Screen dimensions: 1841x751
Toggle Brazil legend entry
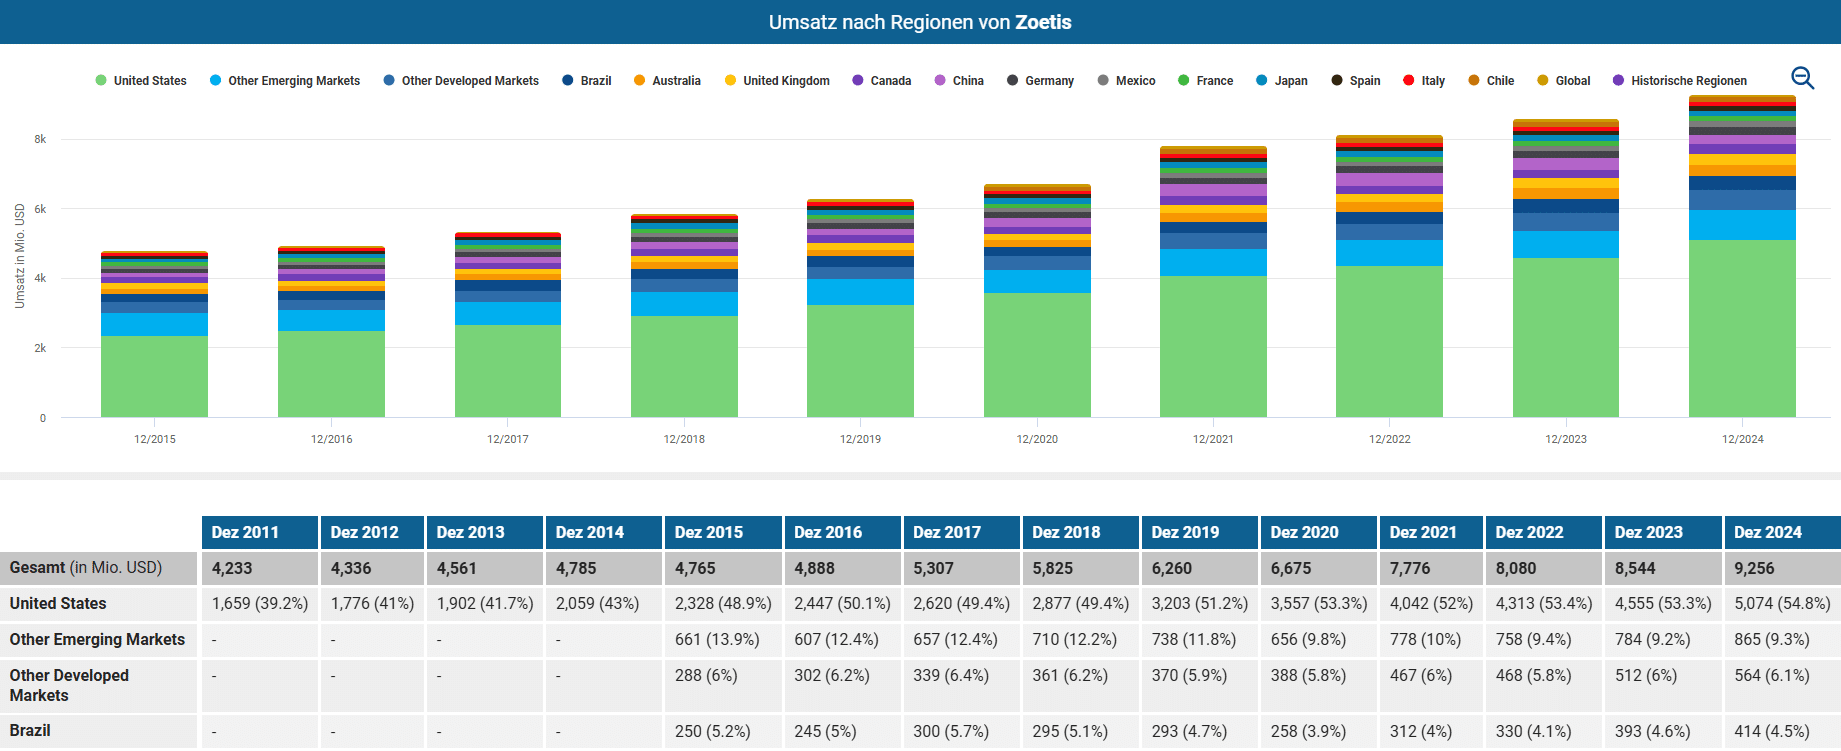[x=587, y=81]
